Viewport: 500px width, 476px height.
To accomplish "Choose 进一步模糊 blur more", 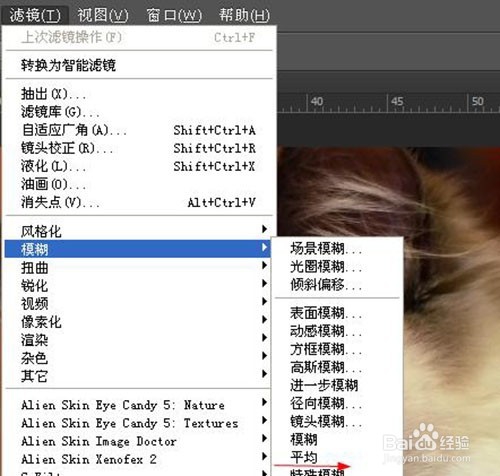I will [337, 385].
